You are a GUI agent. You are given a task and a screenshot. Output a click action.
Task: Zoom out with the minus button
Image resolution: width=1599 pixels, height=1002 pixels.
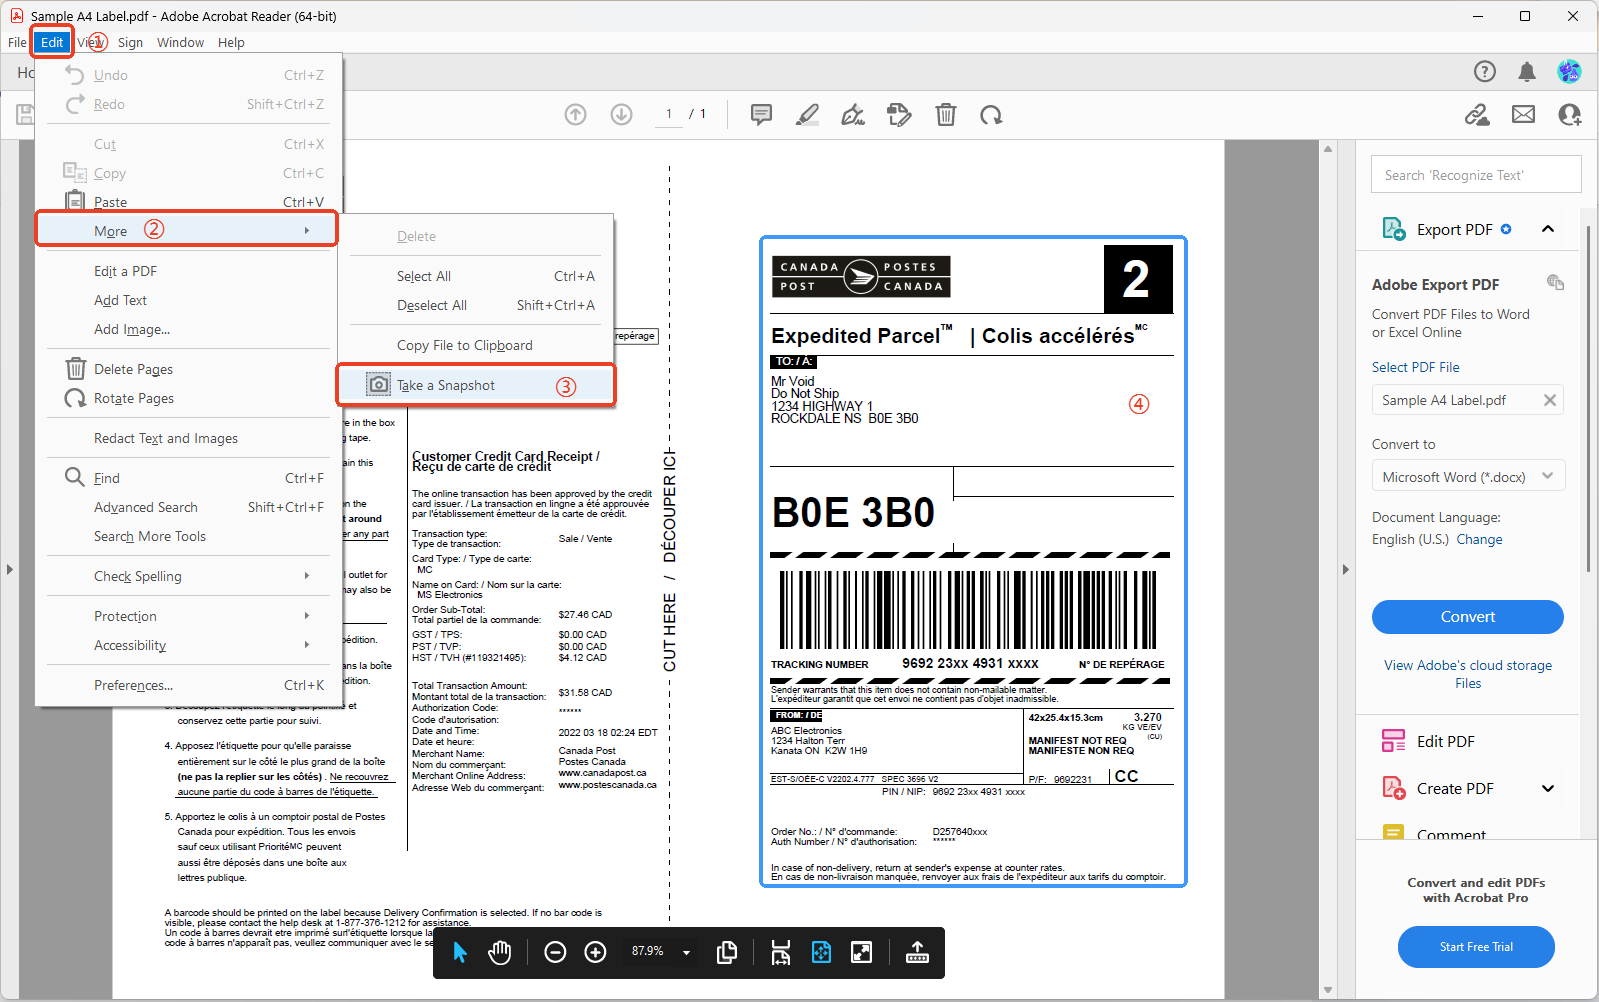555,952
